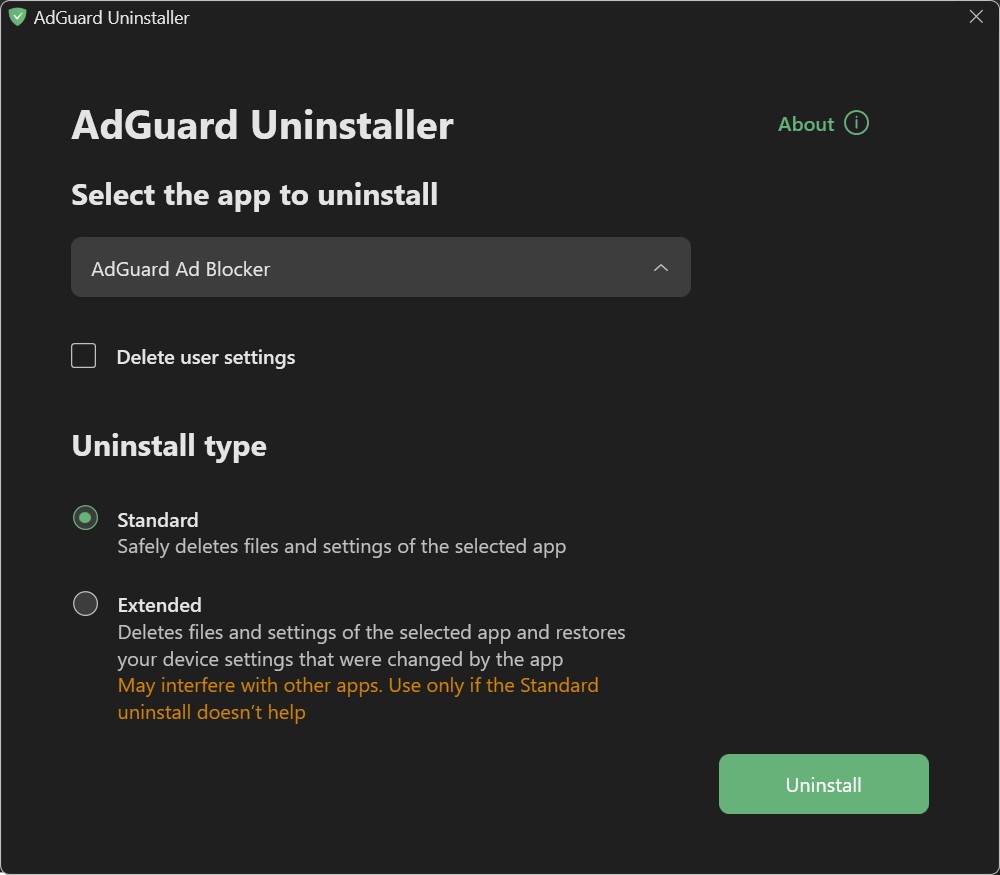Click the 'Deletes files and settings' Extended description
This screenshot has width=1000, height=875.
371,645
